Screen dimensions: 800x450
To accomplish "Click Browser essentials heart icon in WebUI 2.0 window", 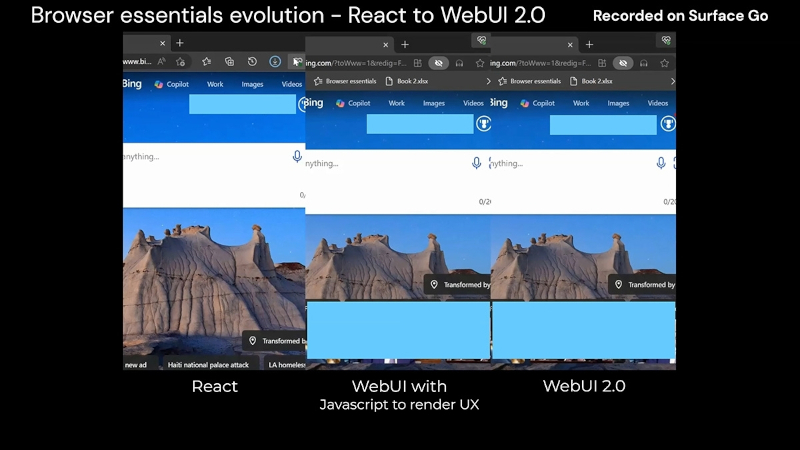I will tap(666, 40).
